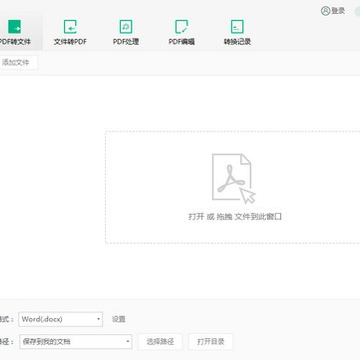Switch to the 文件转PDF tab label

pos(70,42)
